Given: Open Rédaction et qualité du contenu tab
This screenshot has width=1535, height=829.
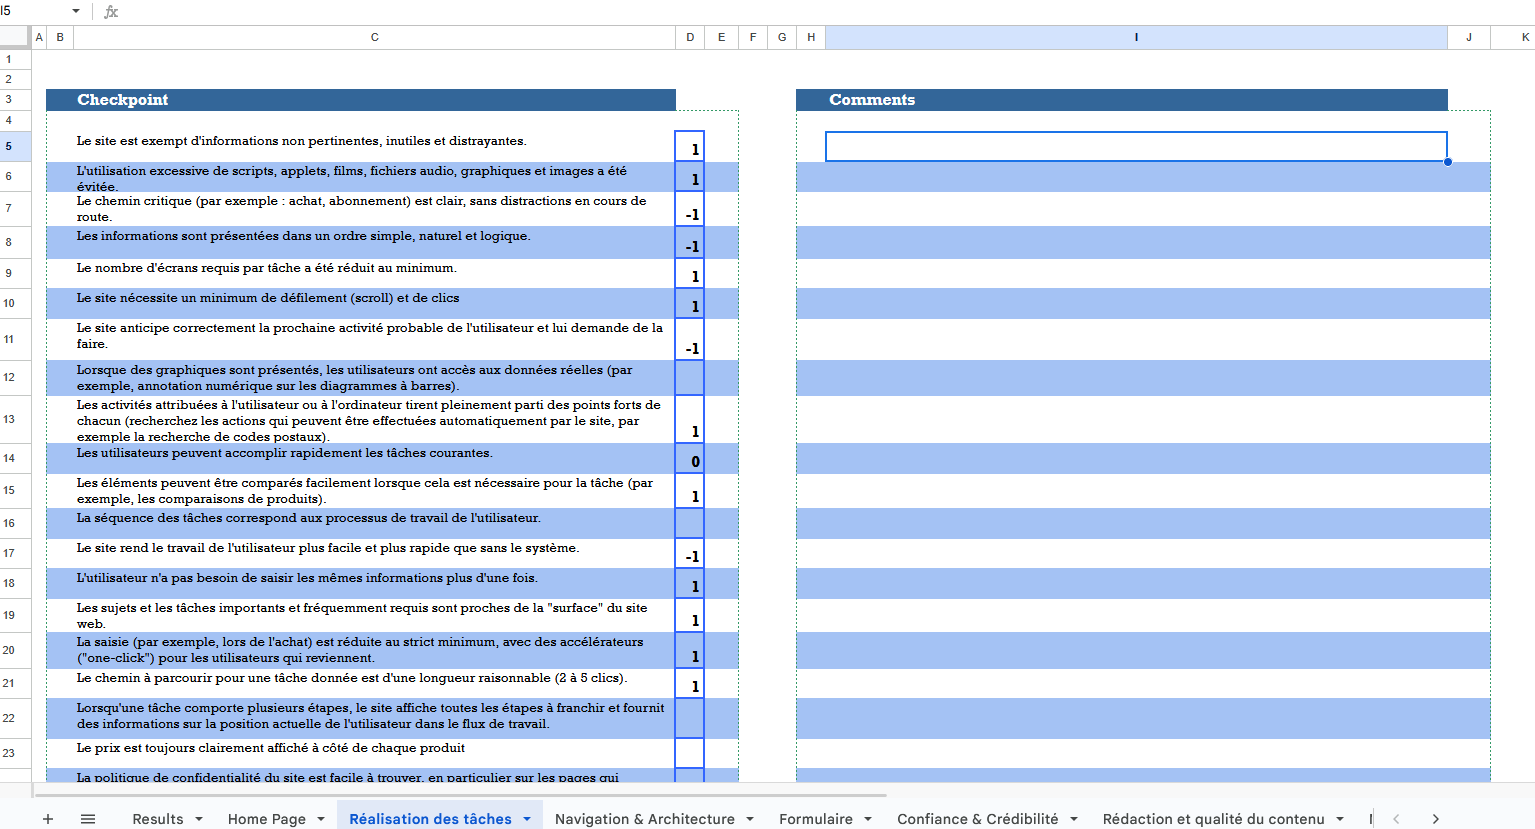Looking at the screenshot, I should [x=1213, y=819].
